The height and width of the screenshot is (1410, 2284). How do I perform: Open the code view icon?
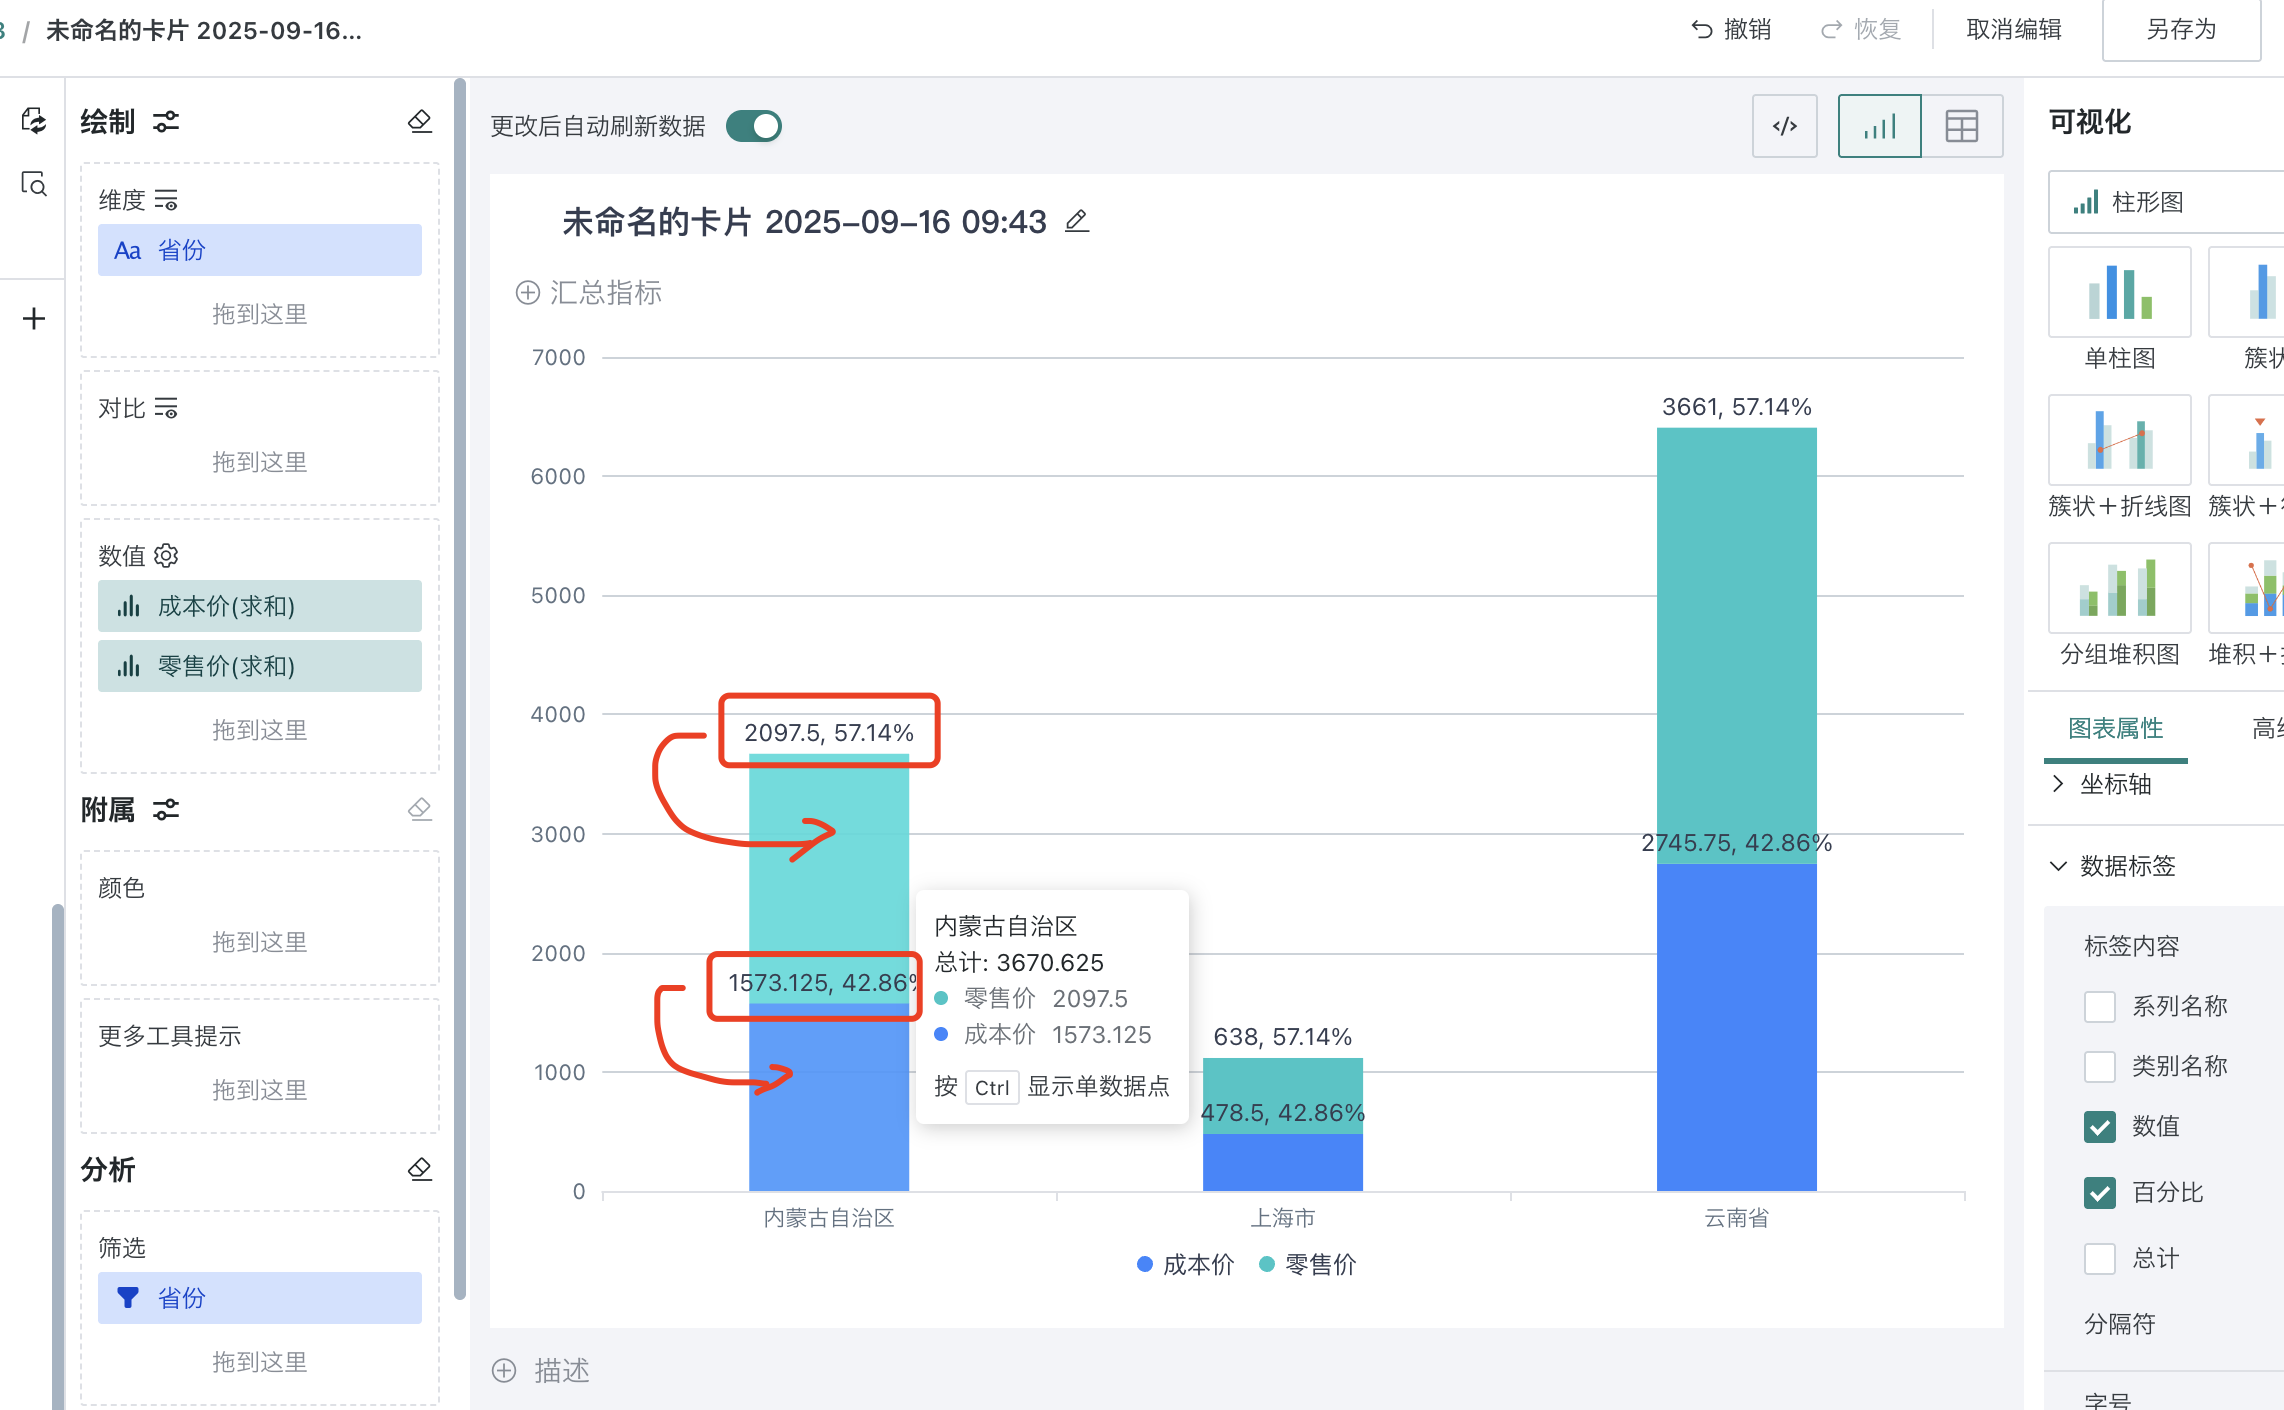point(1785,126)
